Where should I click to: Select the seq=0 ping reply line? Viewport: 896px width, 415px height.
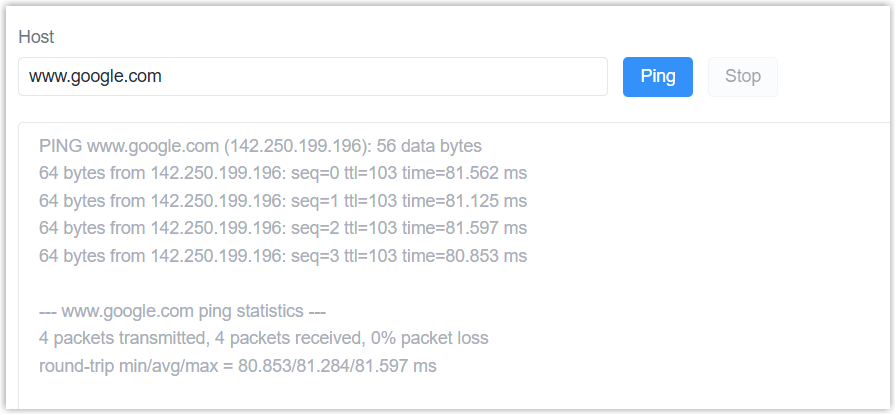(282, 173)
